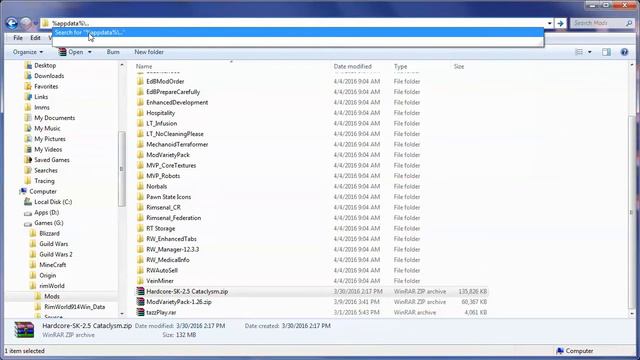Open the view options dropdown arrow
Viewport: 640px width, 360px height.
(x=589, y=52)
